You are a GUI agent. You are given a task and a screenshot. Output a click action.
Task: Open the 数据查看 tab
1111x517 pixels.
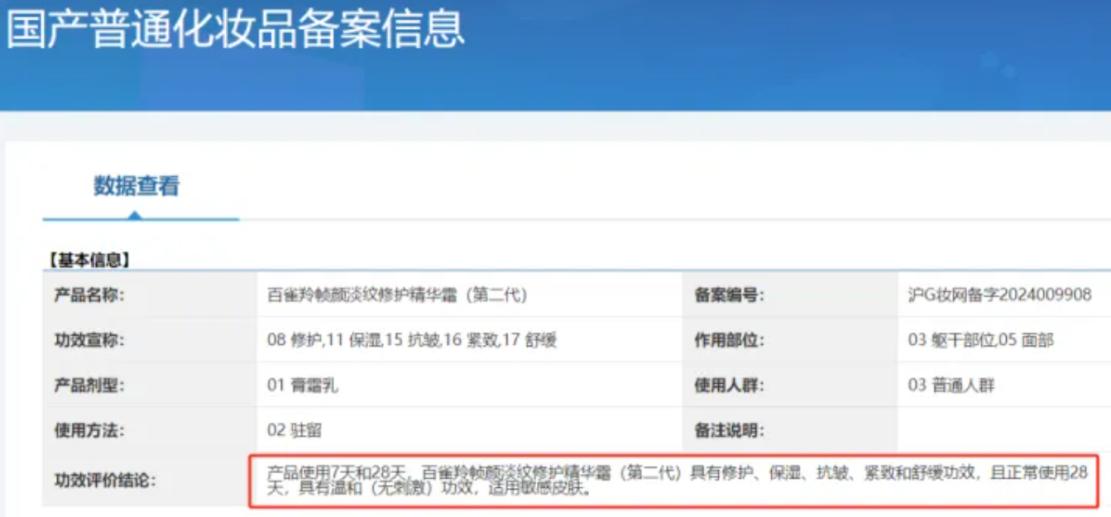coord(137,186)
